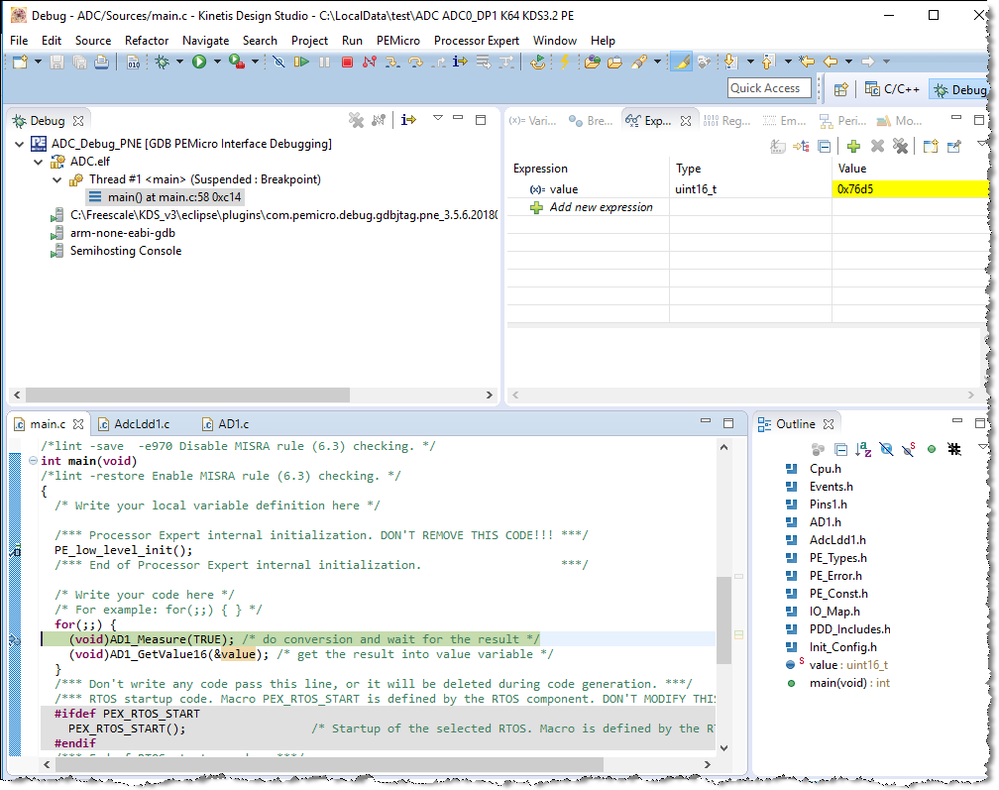The image size is (999, 790).
Task: Toggle Hide Inactive Elements hash icon in Outline
Action: pos(954,449)
